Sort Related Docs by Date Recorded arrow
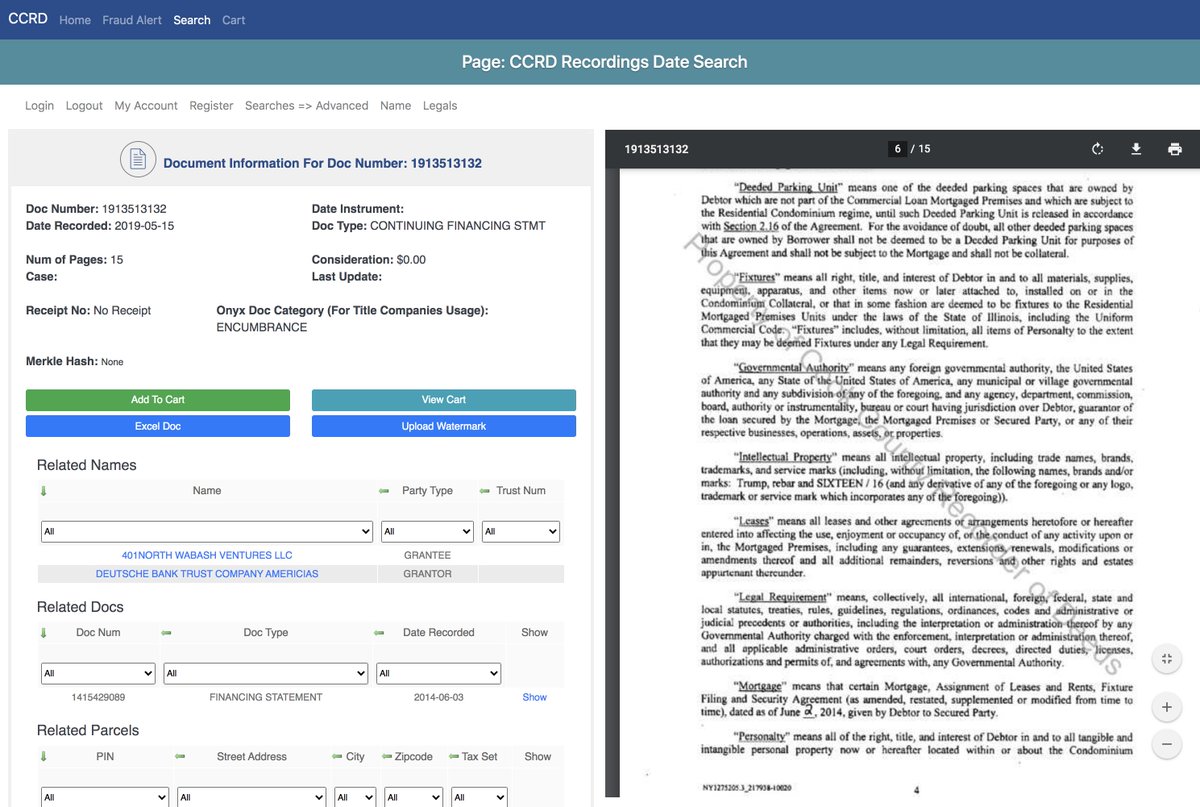The height and width of the screenshot is (807, 1200). [x=379, y=633]
